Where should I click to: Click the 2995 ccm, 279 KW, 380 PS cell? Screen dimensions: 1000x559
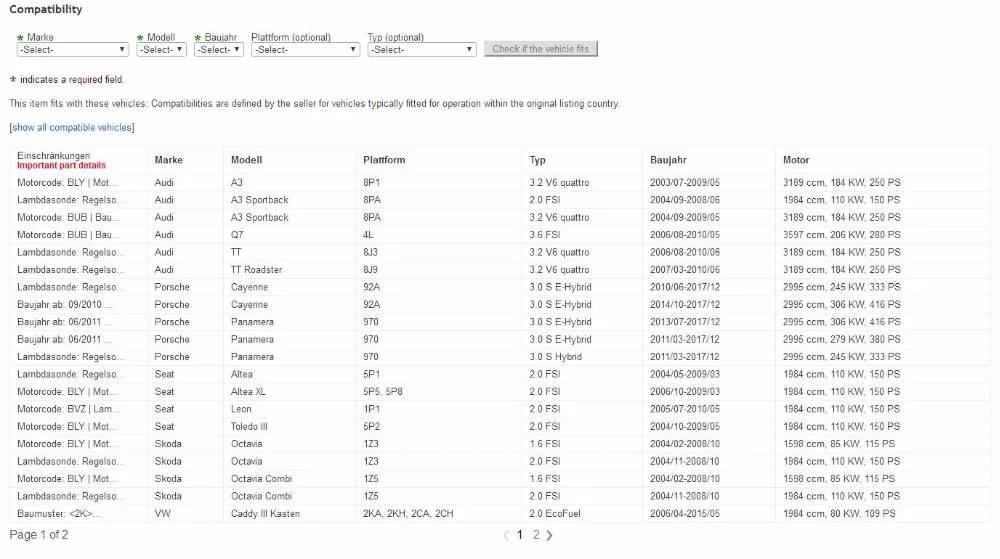point(842,340)
